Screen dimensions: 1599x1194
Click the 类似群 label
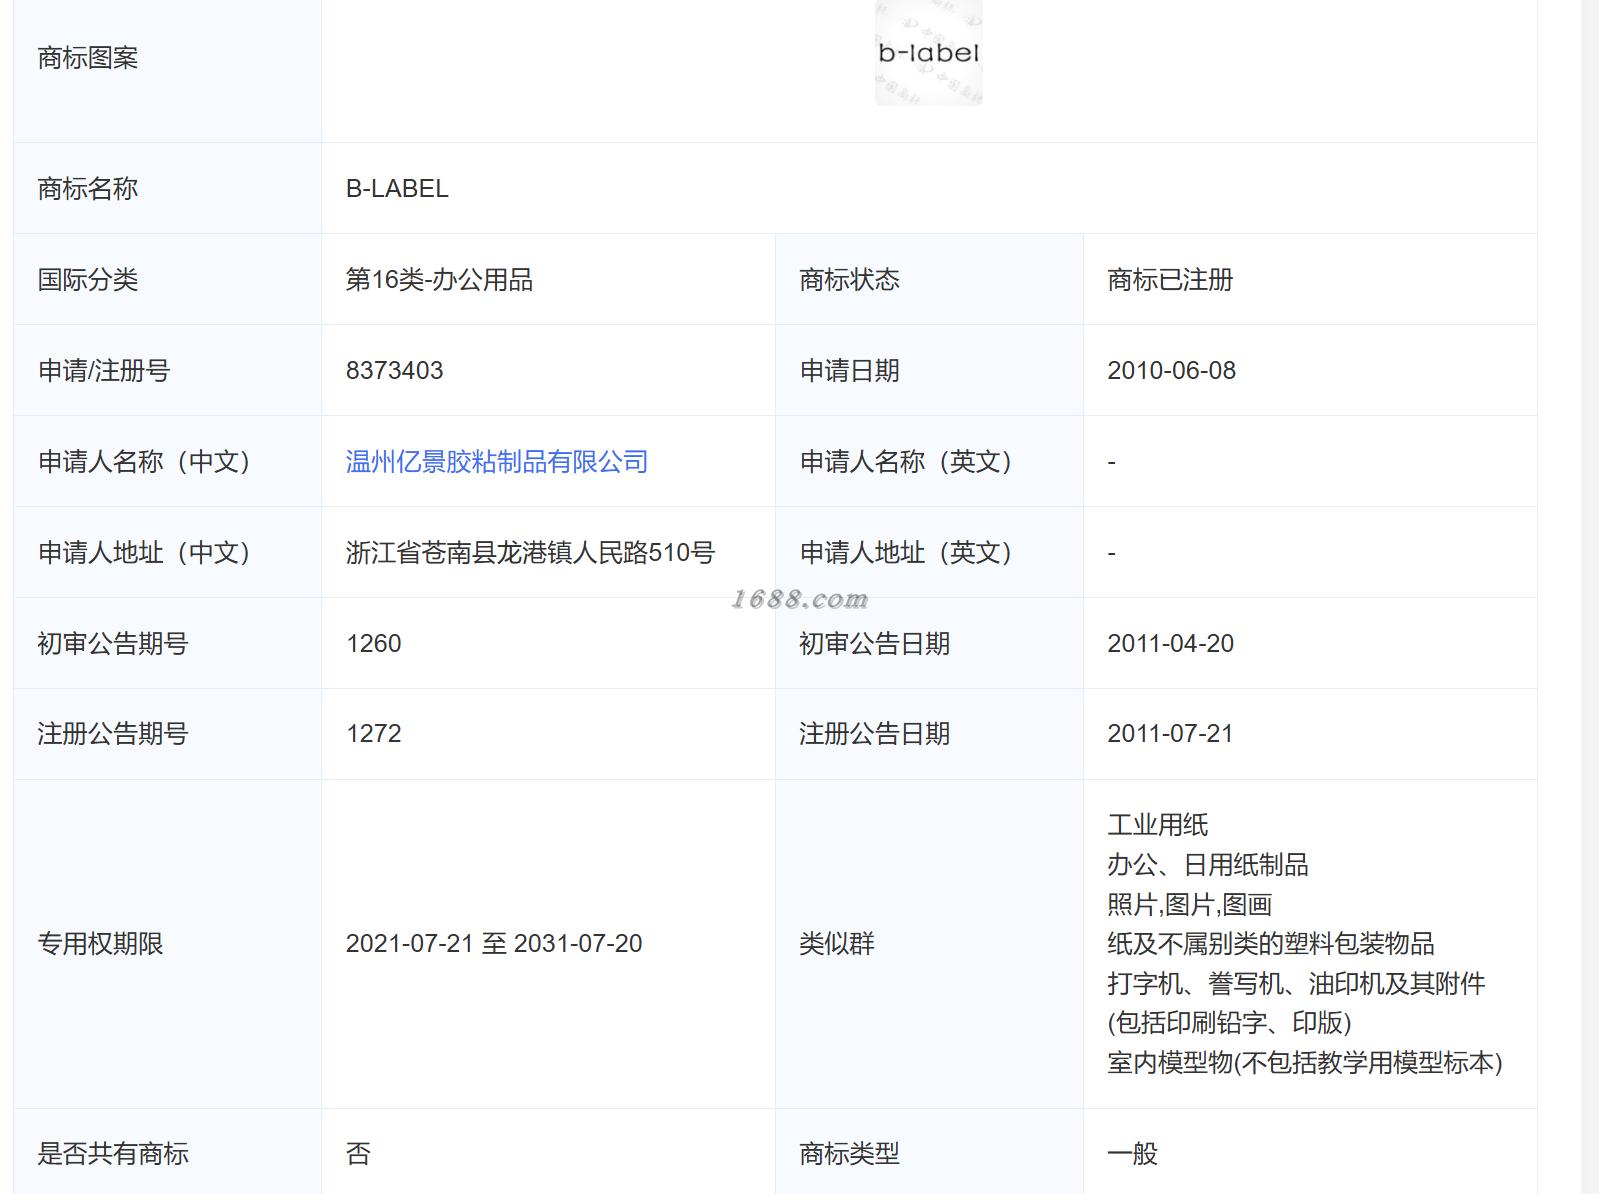pos(837,944)
